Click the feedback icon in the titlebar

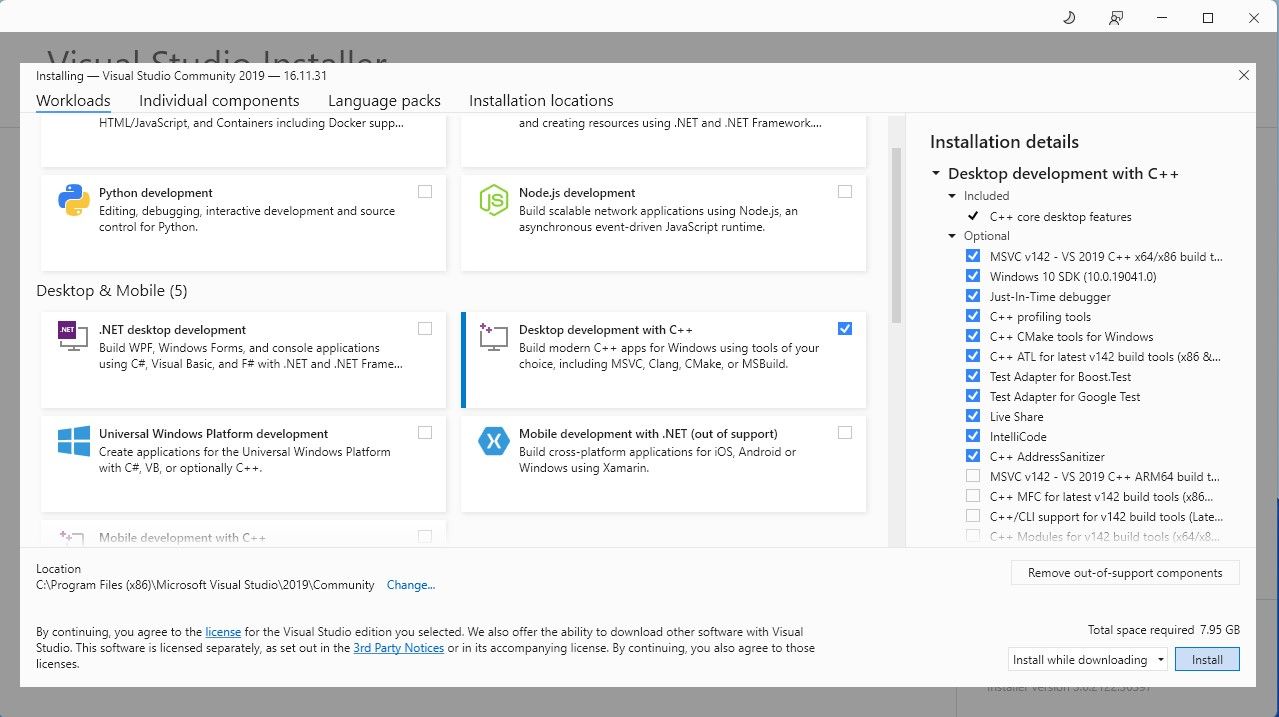pos(1115,17)
